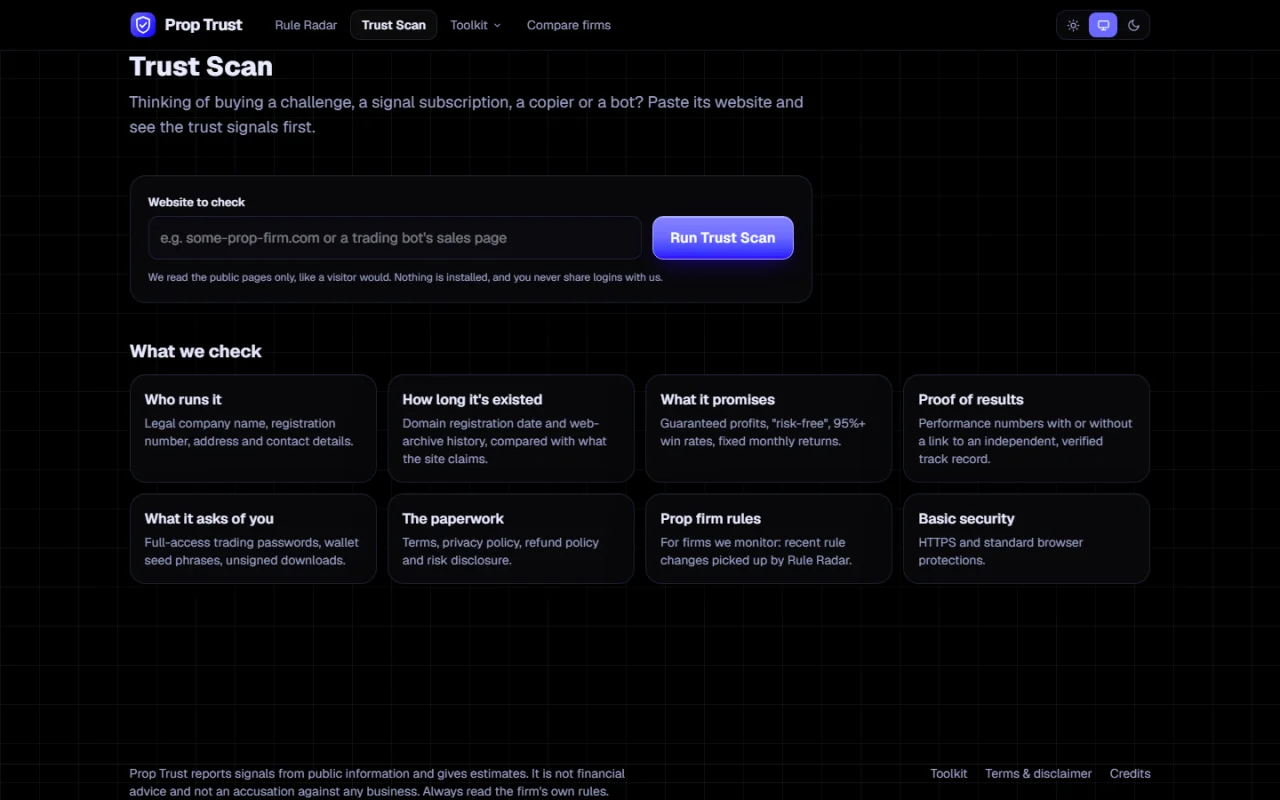The height and width of the screenshot is (800, 1280).
Task: Click the "Proof of results" card heading
Action: 971,399
